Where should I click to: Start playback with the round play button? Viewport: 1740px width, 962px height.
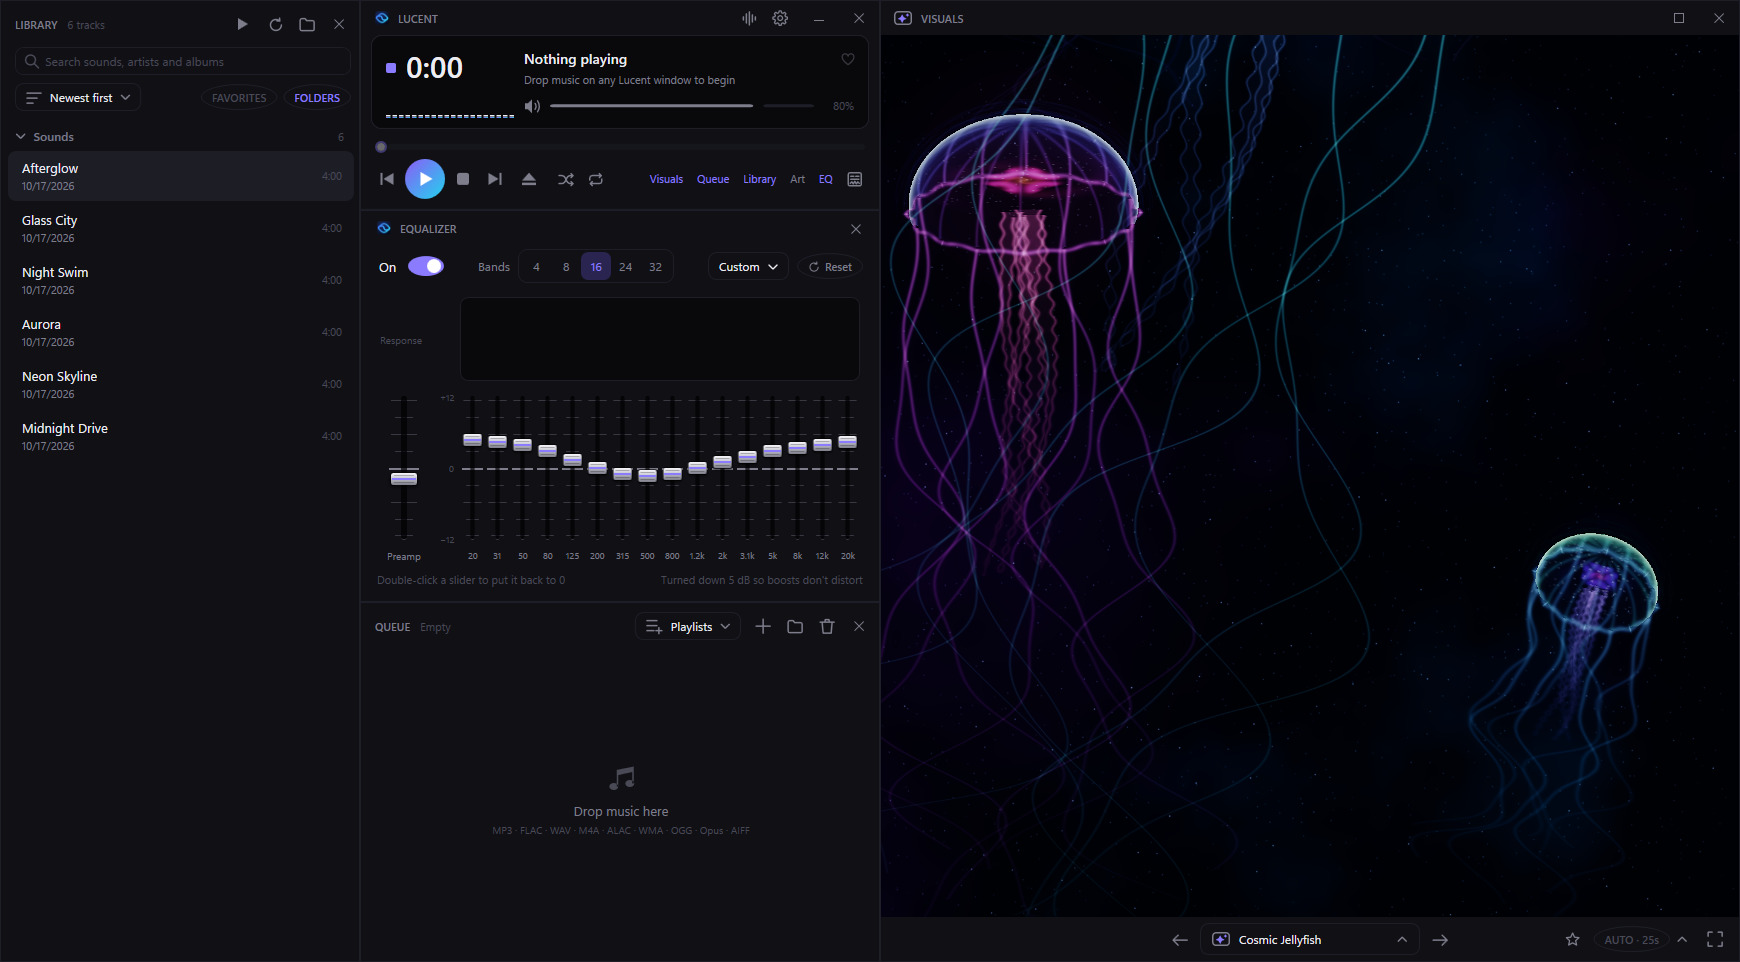(425, 179)
